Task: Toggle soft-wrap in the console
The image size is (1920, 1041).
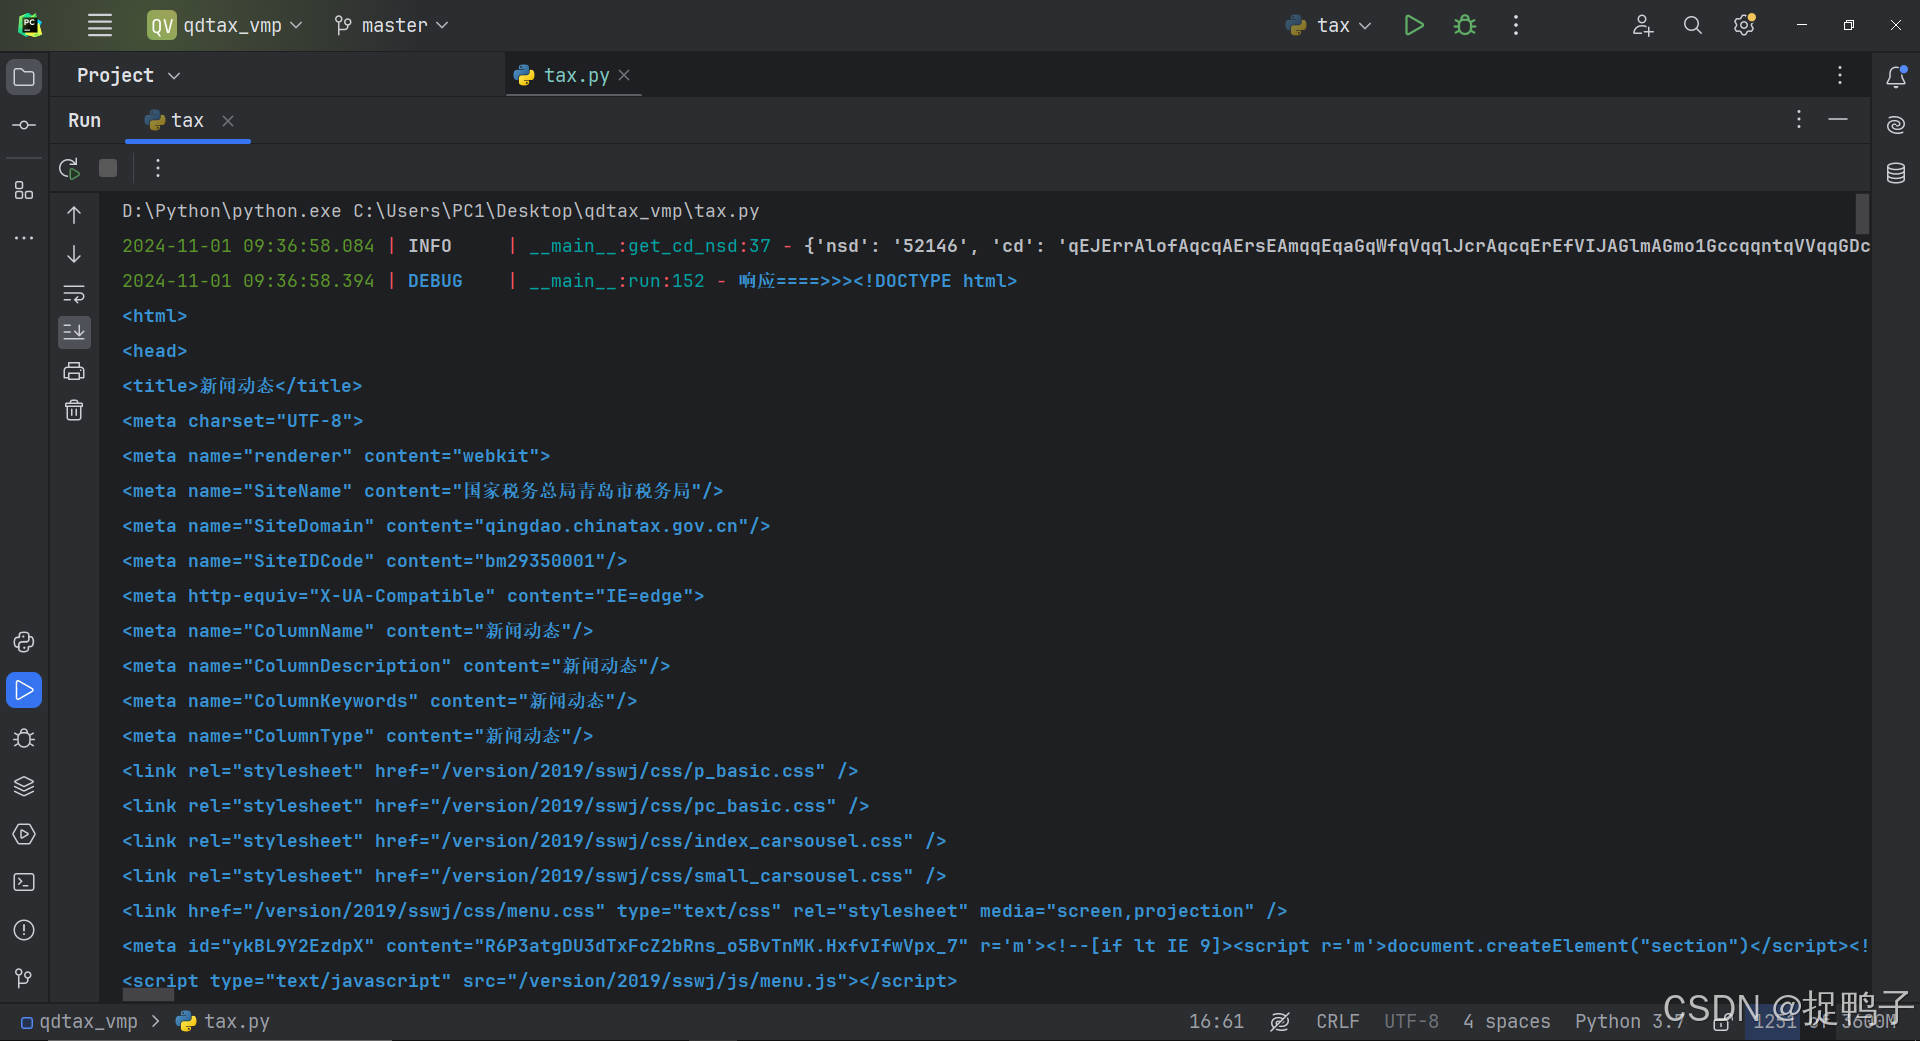Action: click(x=74, y=293)
